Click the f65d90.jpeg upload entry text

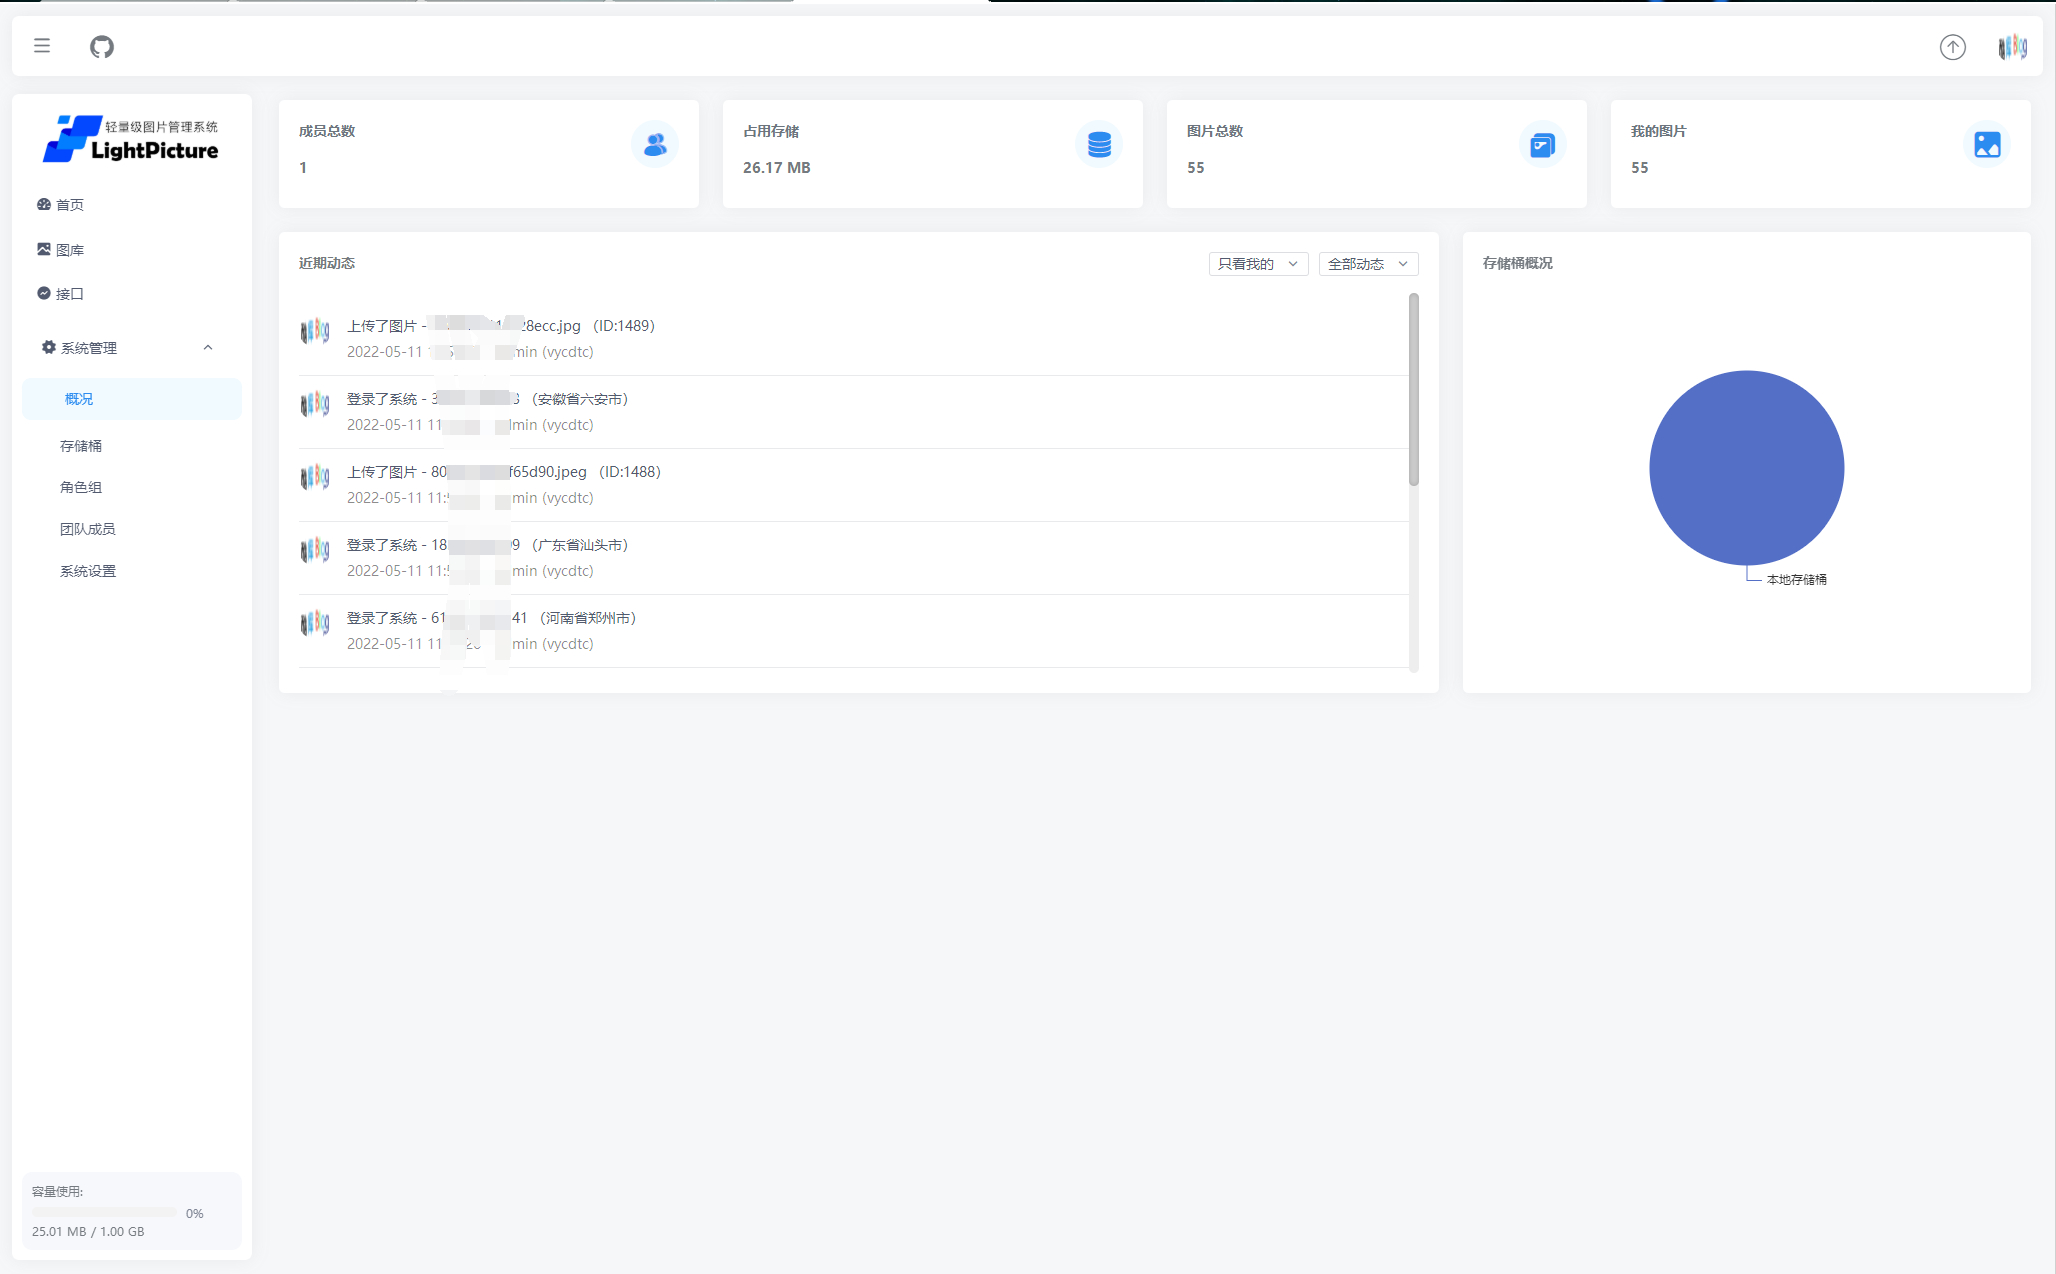point(504,472)
